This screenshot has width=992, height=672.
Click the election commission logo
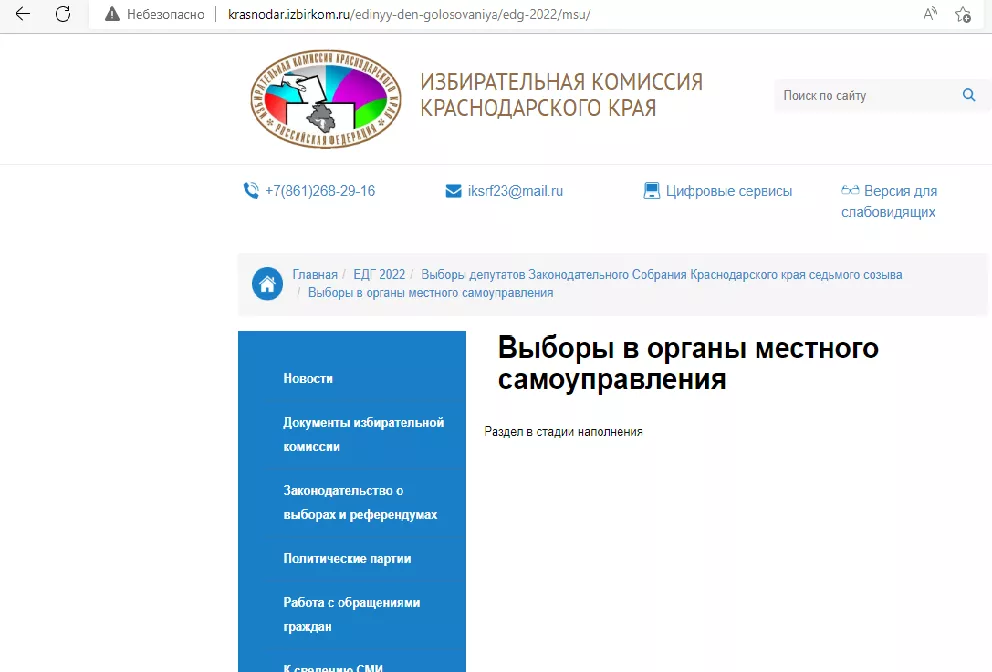[x=325, y=98]
